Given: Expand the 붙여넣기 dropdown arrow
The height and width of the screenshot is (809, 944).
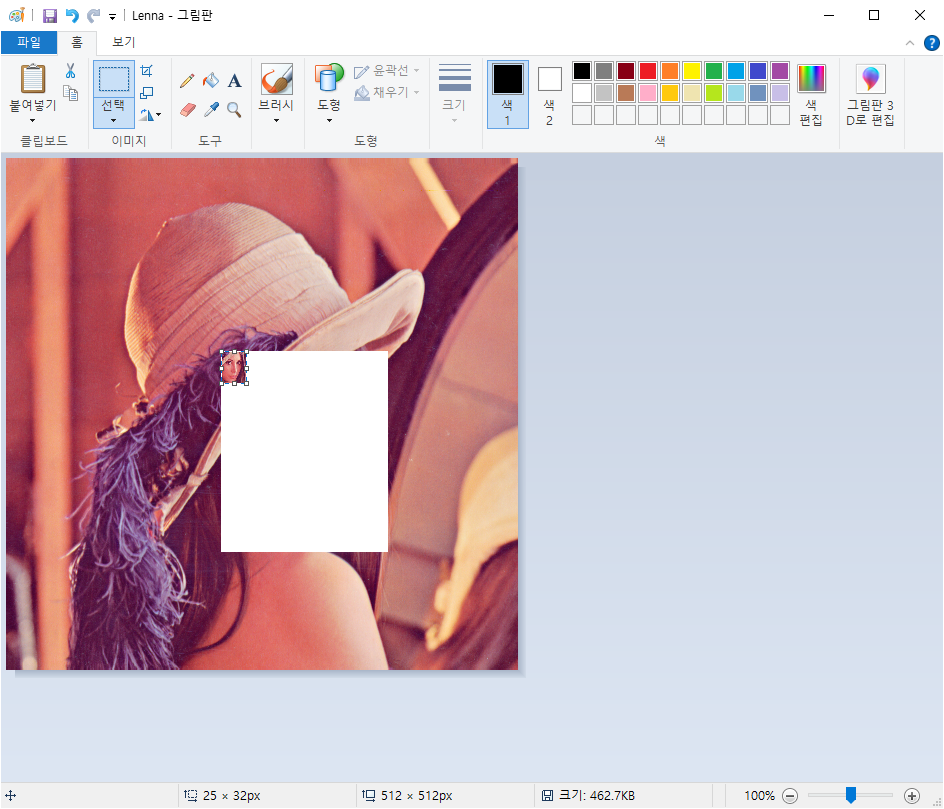Looking at the screenshot, I should [33, 120].
